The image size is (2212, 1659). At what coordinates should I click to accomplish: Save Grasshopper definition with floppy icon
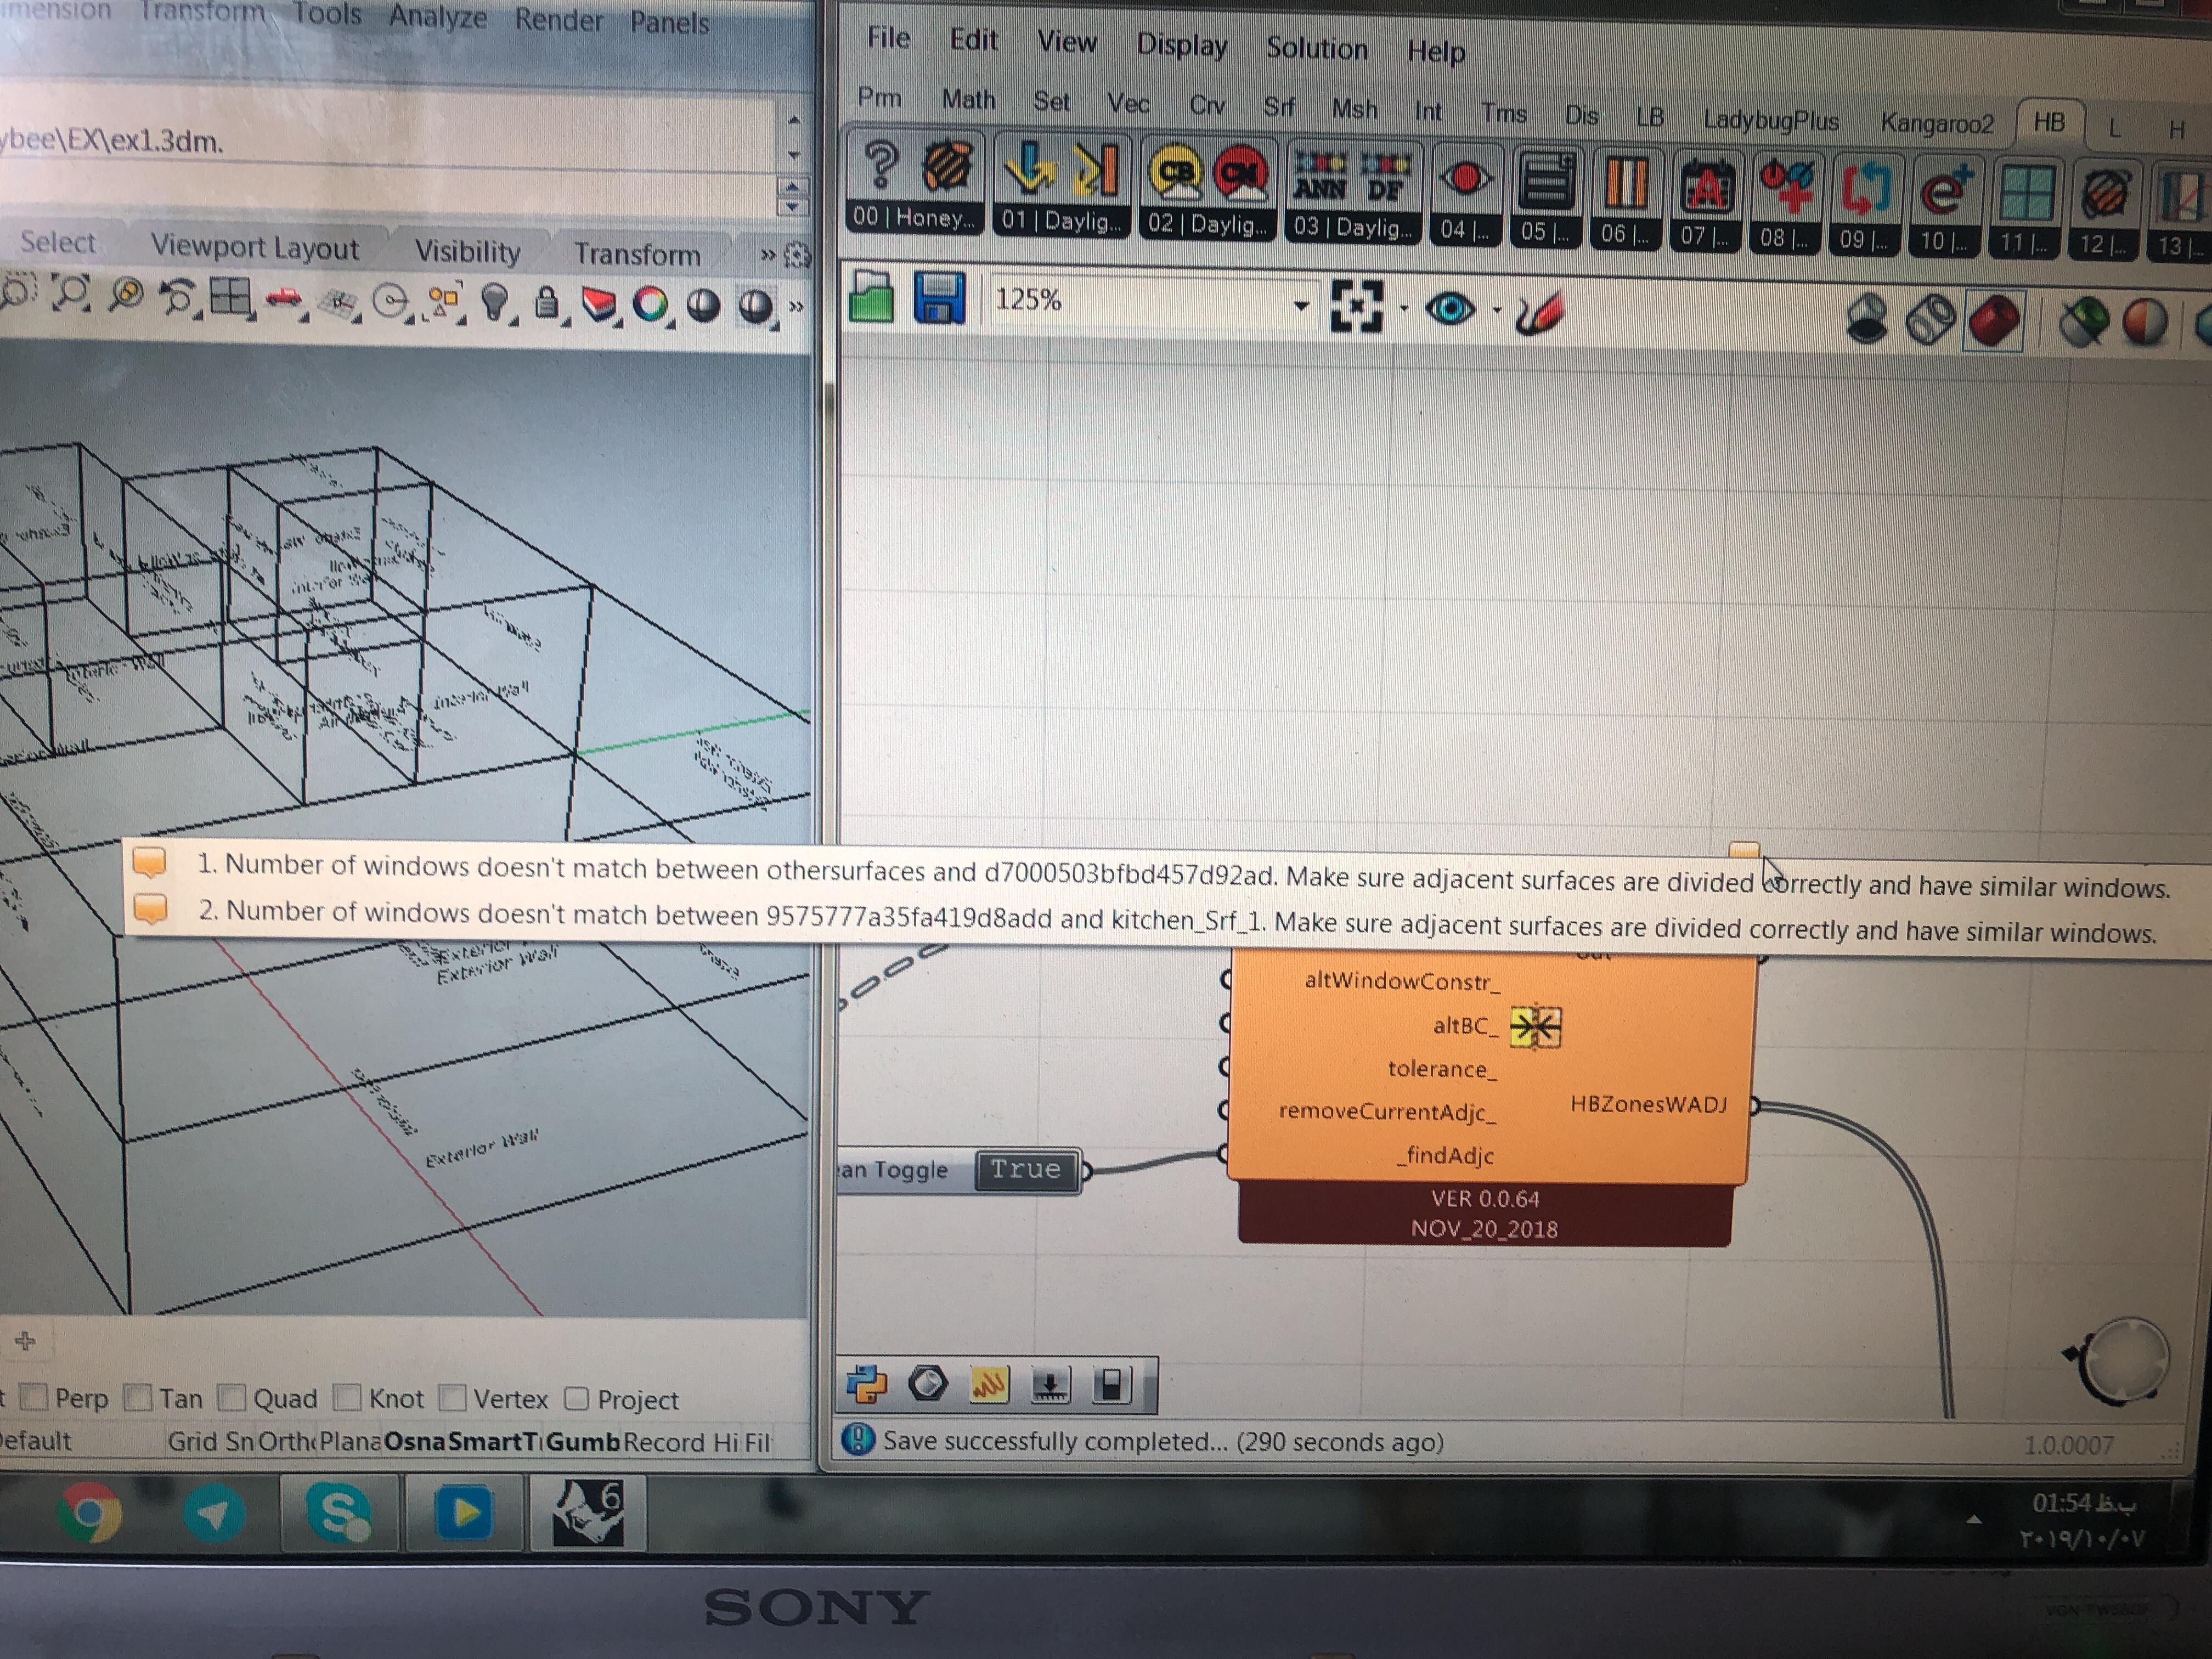pyautogui.click(x=939, y=298)
